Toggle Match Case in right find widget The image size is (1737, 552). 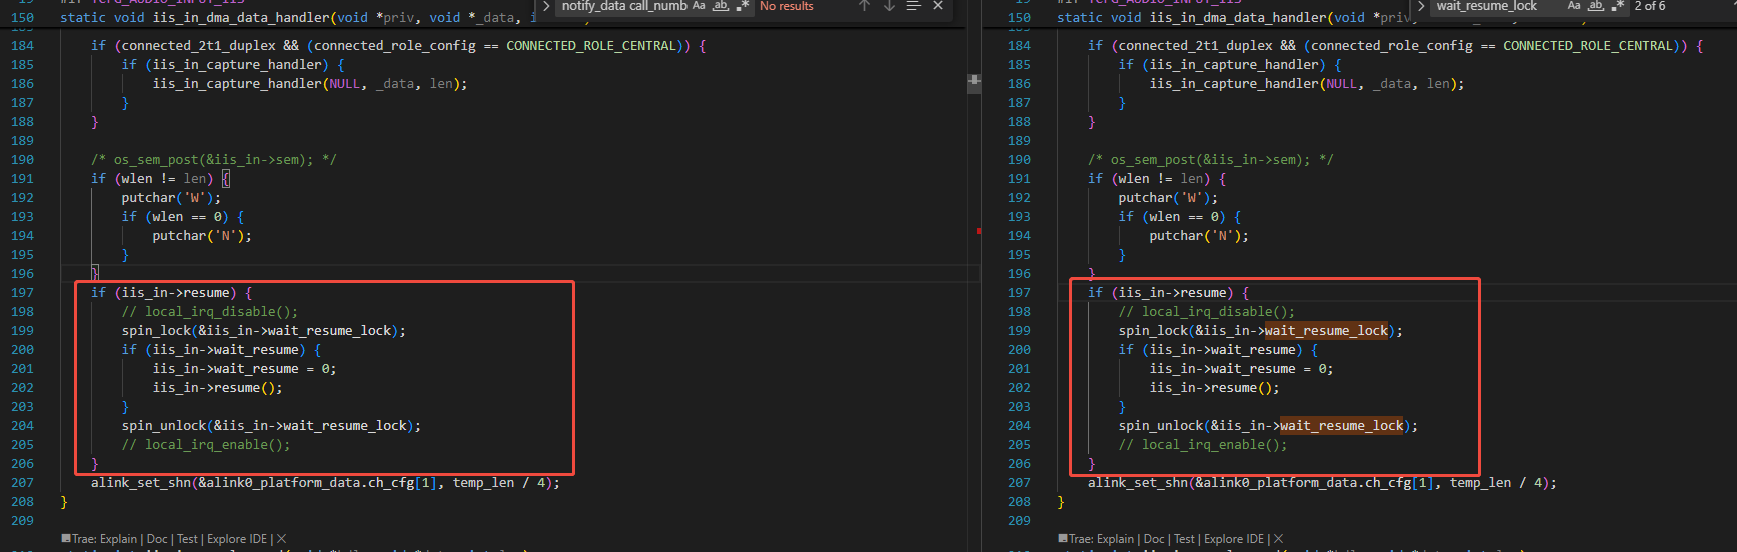coord(1574,6)
